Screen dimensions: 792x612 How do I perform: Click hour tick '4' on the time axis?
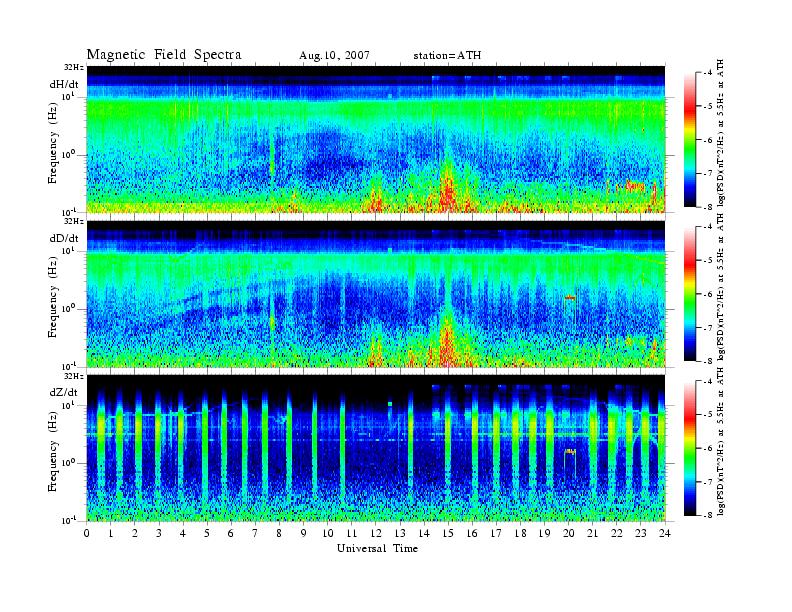[183, 534]
